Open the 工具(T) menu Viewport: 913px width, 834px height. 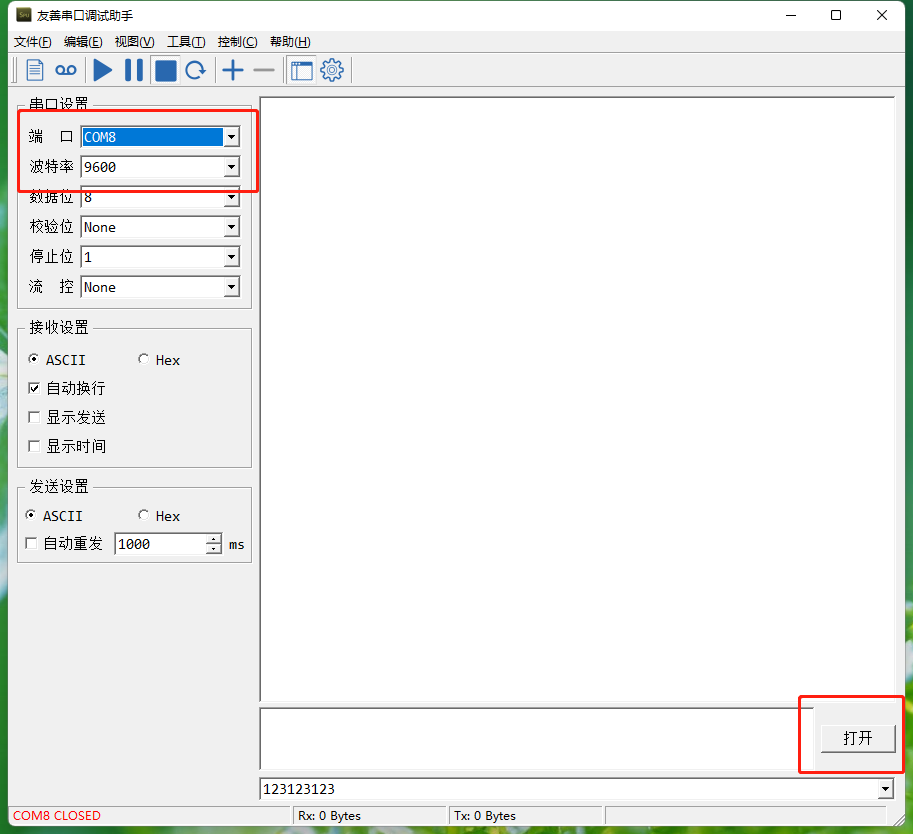click(186, 42)
